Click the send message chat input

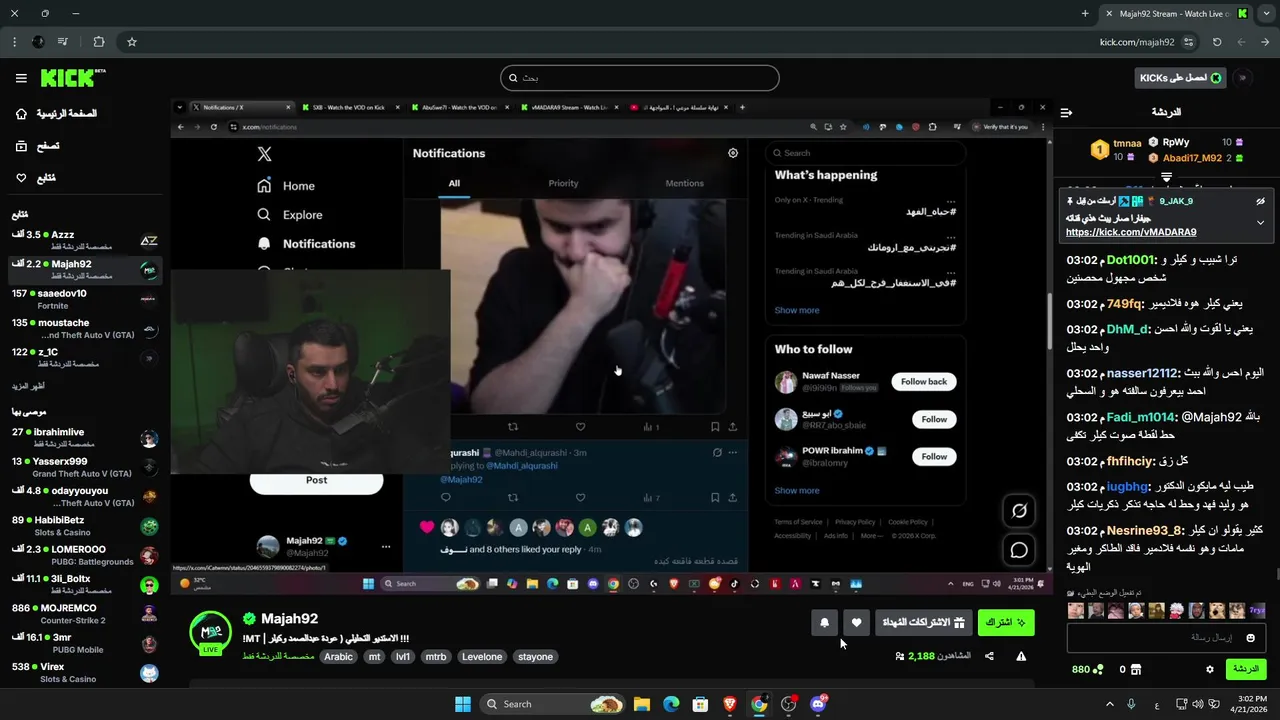tap(1167, 637)
